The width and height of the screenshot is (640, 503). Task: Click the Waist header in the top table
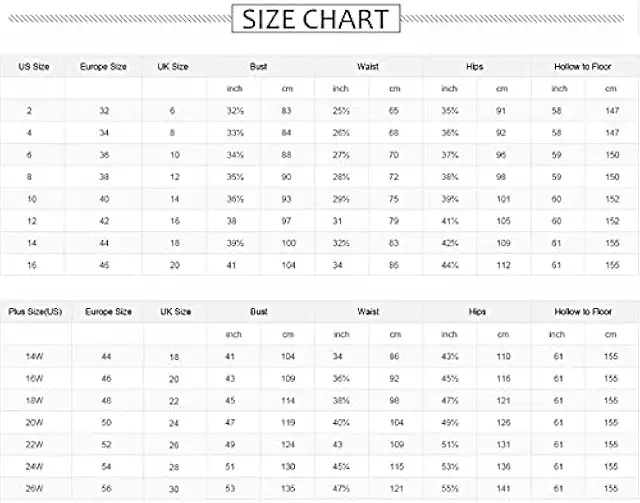pos(367,67)
